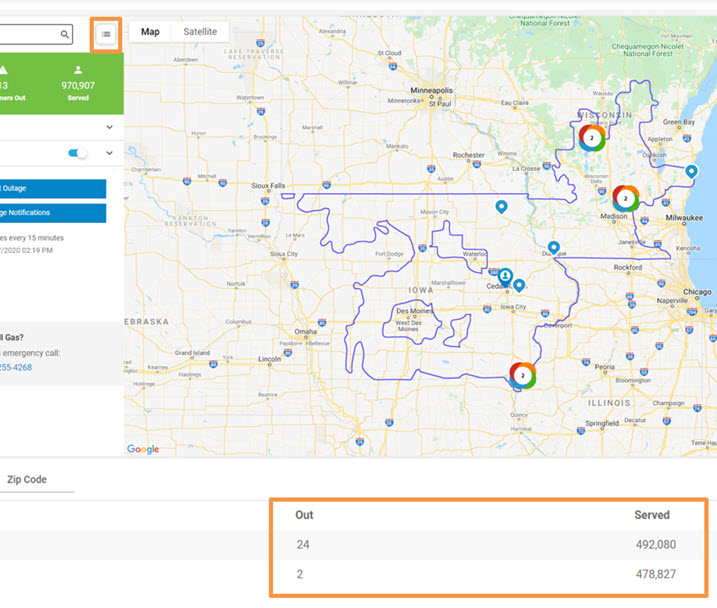The height and width of the screenshot is (608, 717).
Task: Click the Grand Island label on map
Action: click(192, 353)
